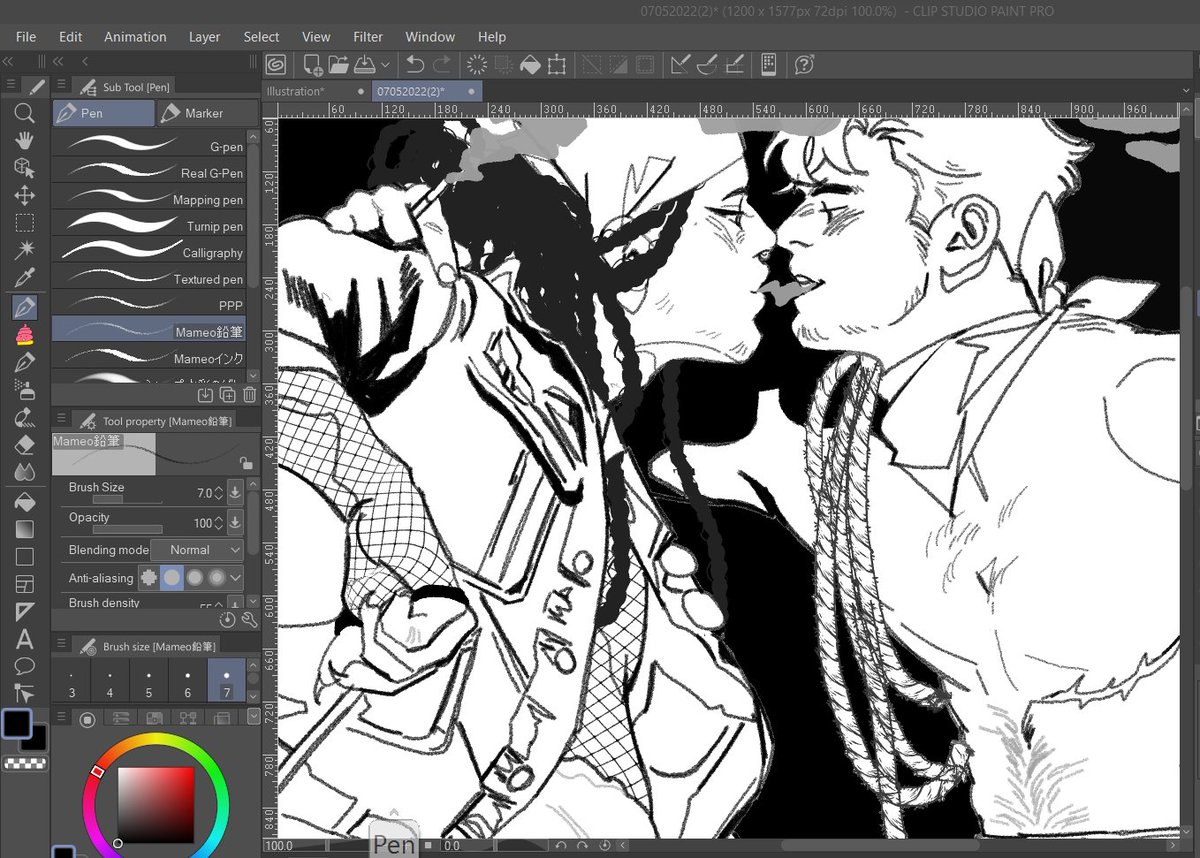Select weak anti-aliasing option
This screenshot has width=1200, height=858.
[x=171, y=577]
